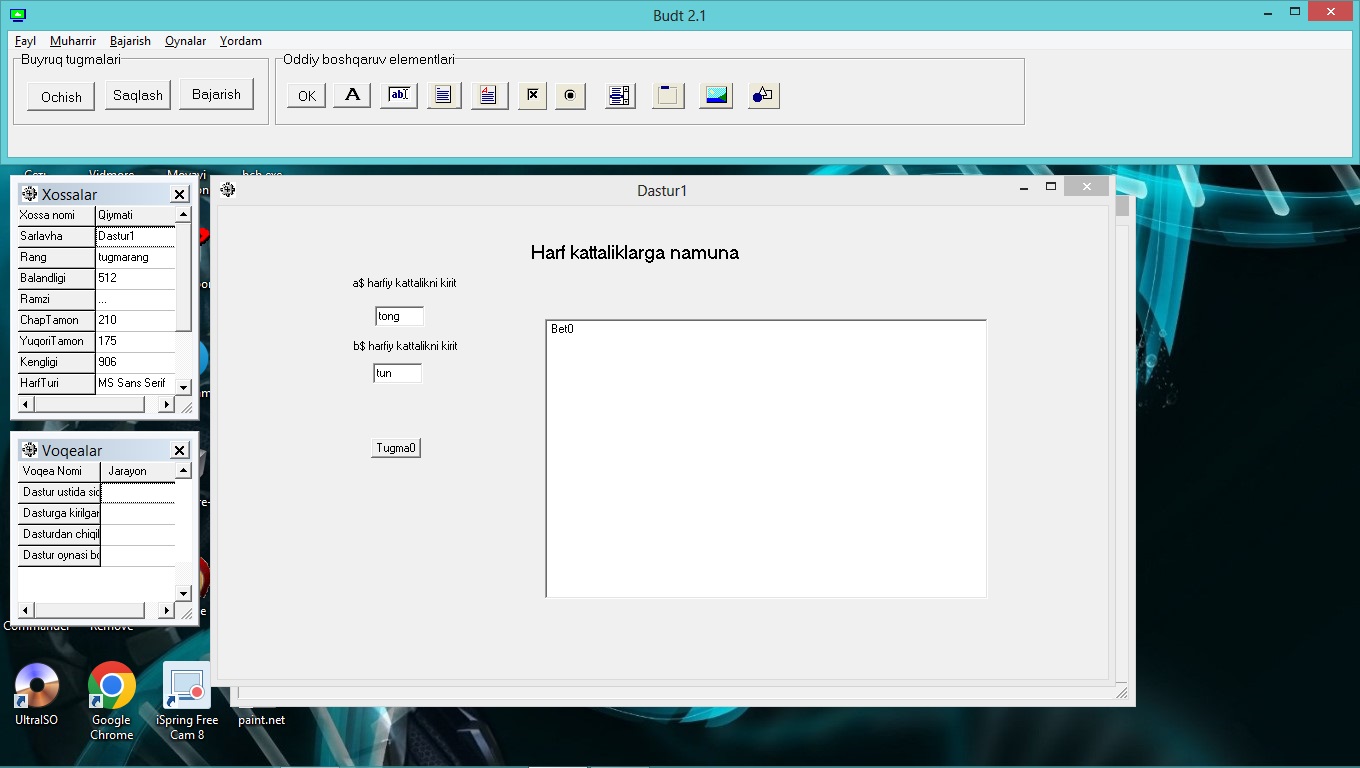Open the Oynalar menu
This screenshot has height=768, width=1360.
click(x=185, y=41)
